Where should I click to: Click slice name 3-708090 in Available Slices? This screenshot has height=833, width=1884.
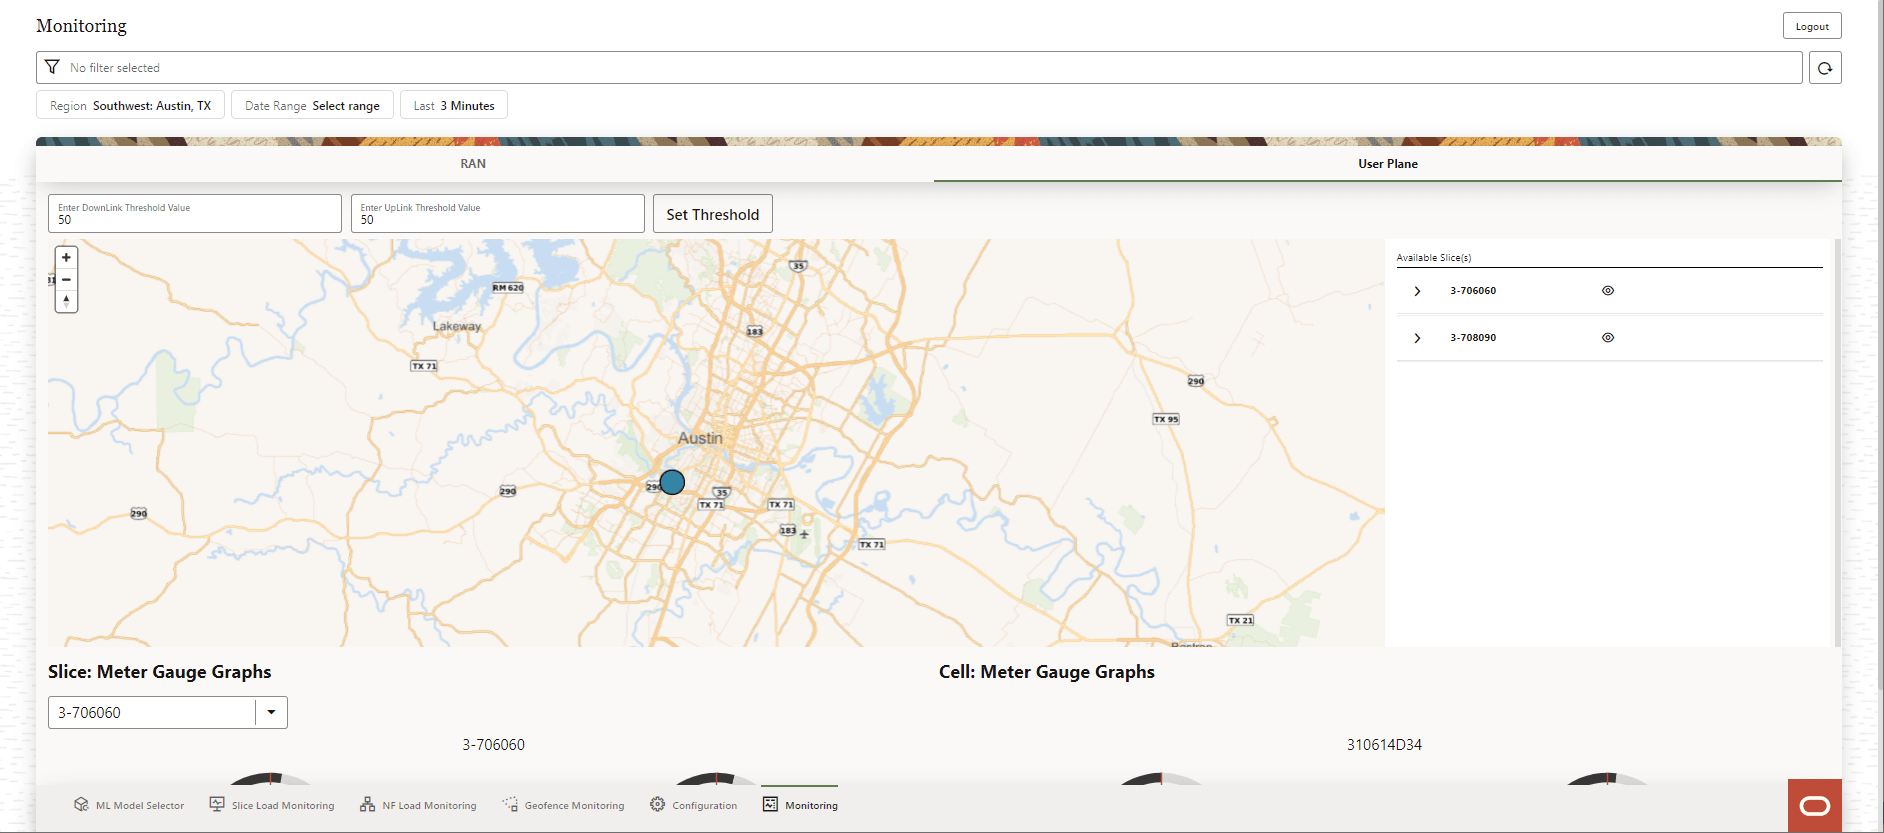coord(1473,338)
